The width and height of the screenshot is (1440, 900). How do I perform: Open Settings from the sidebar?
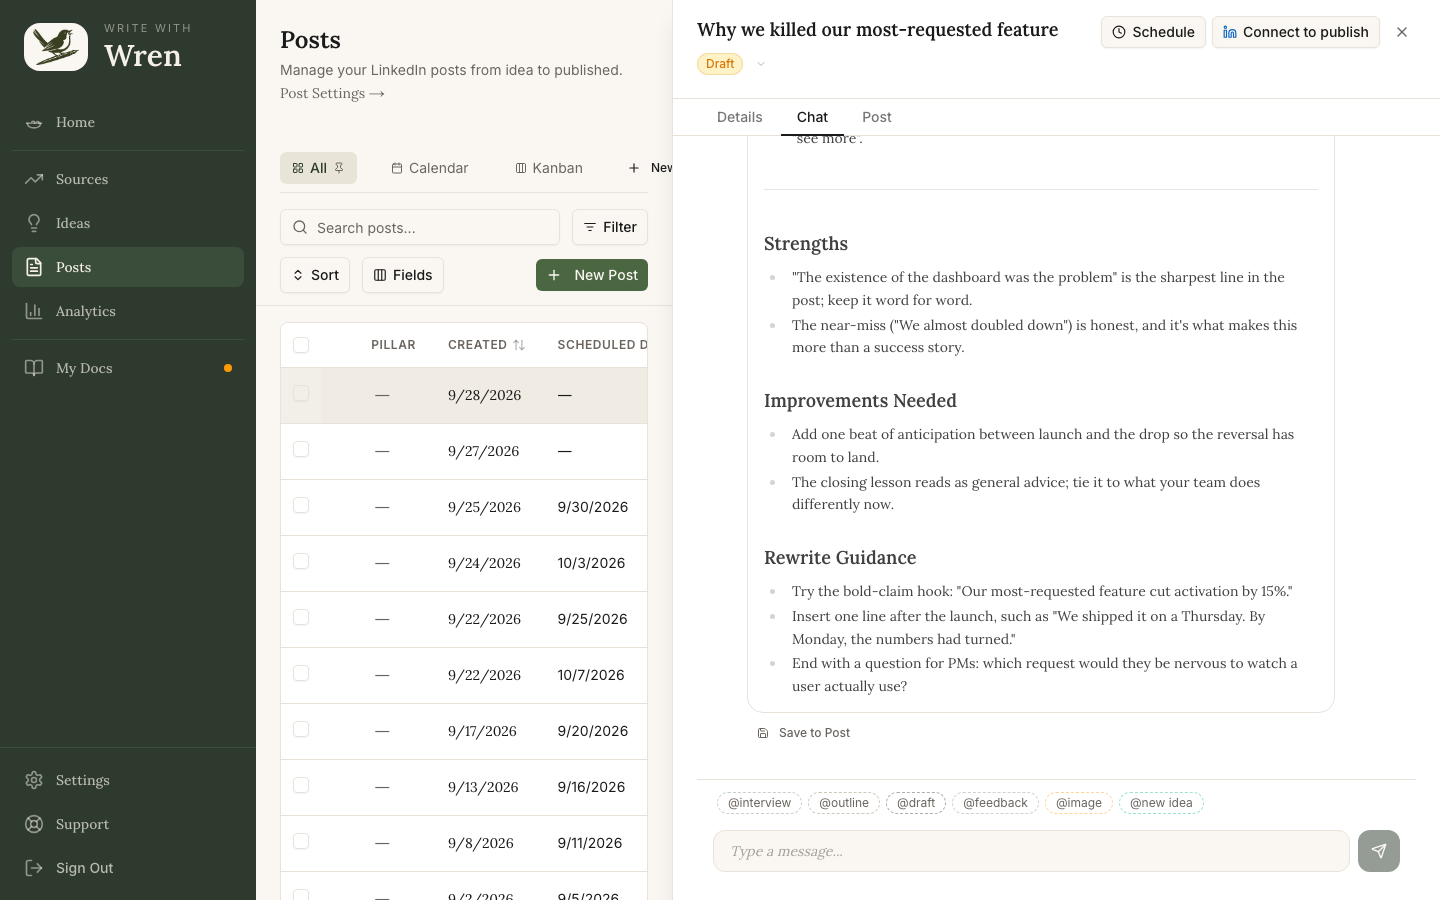(x=128, y=780)
